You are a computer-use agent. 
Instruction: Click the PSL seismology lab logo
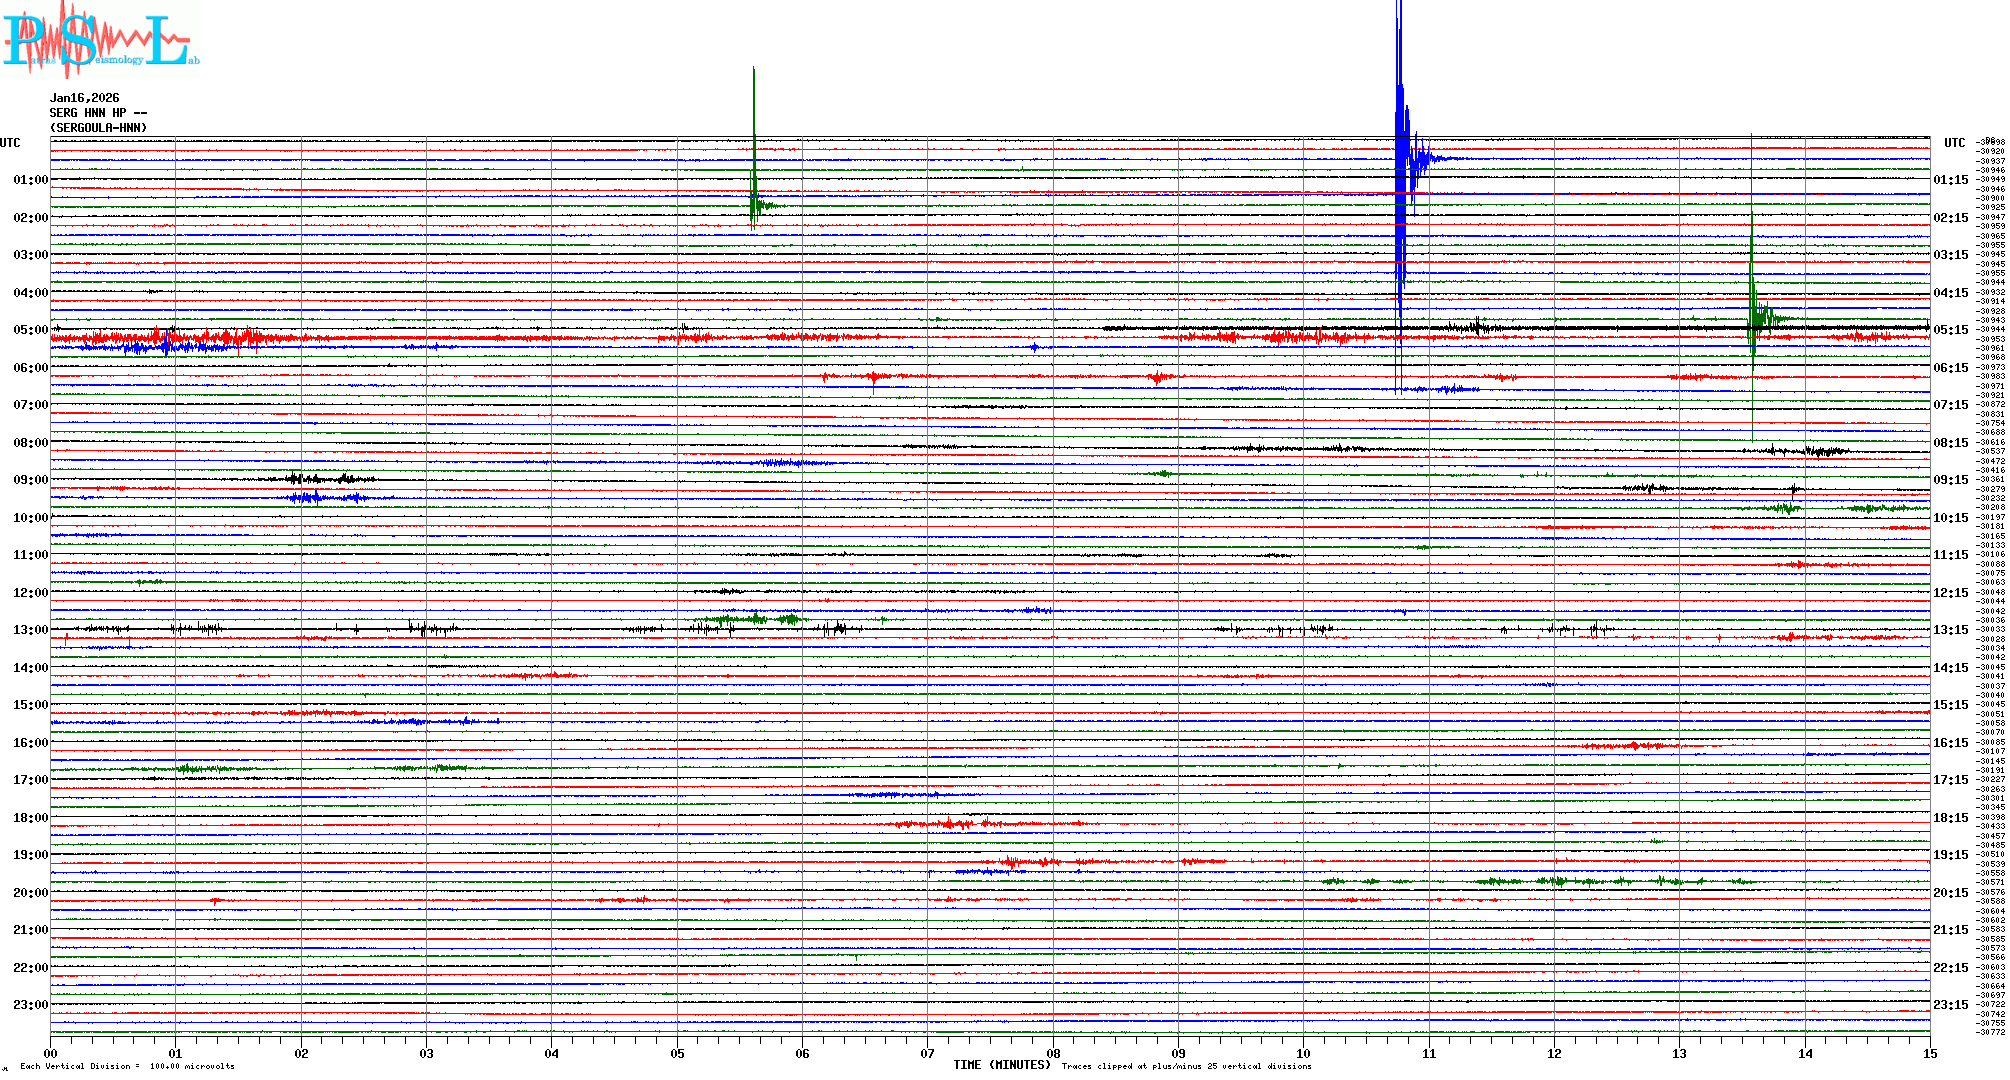[x=100, y=40]
